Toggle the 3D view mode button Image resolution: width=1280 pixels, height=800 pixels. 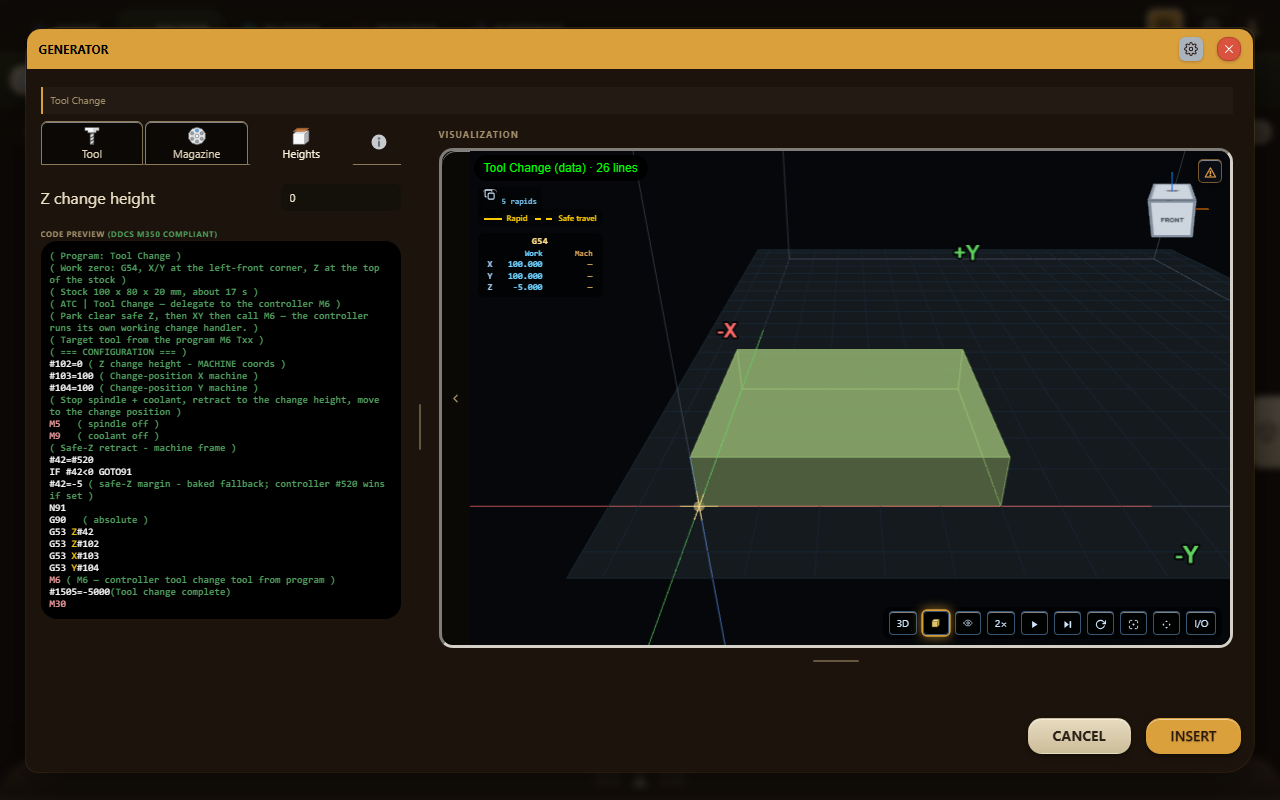[x=903, y=623]
